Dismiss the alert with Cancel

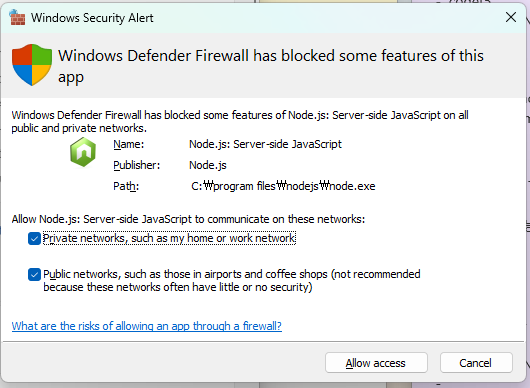[476, 363]
